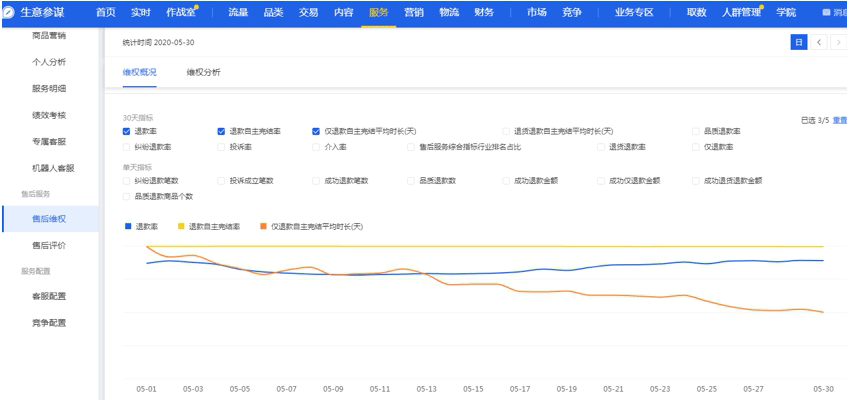Image resolution: width=847 pixels, height=411 pixels.
Task: Click the 重置 reset link
Action: point(839,120)
